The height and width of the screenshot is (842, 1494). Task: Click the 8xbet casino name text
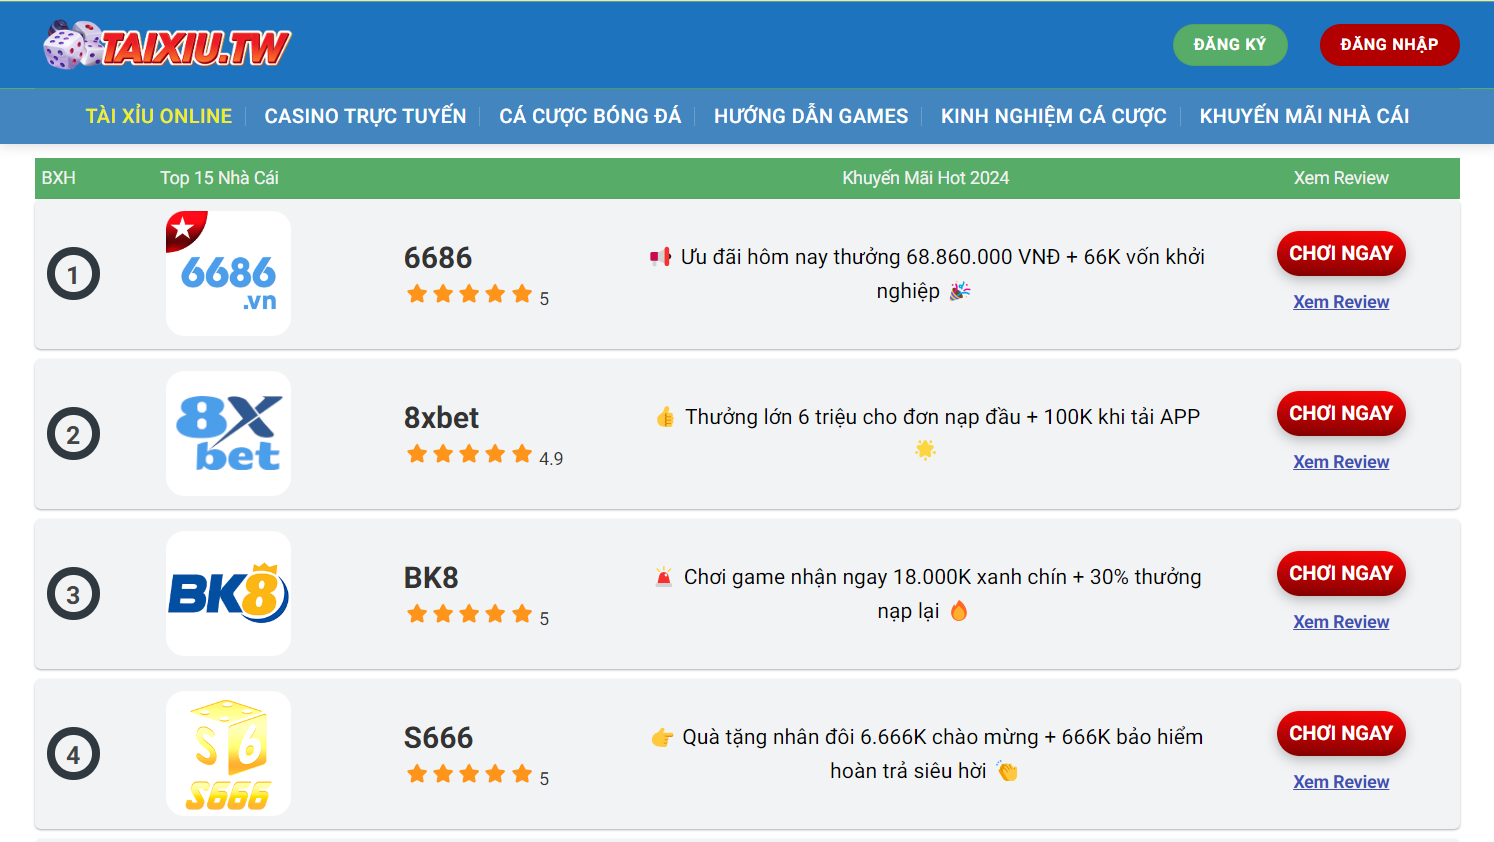tap(441, 418)
